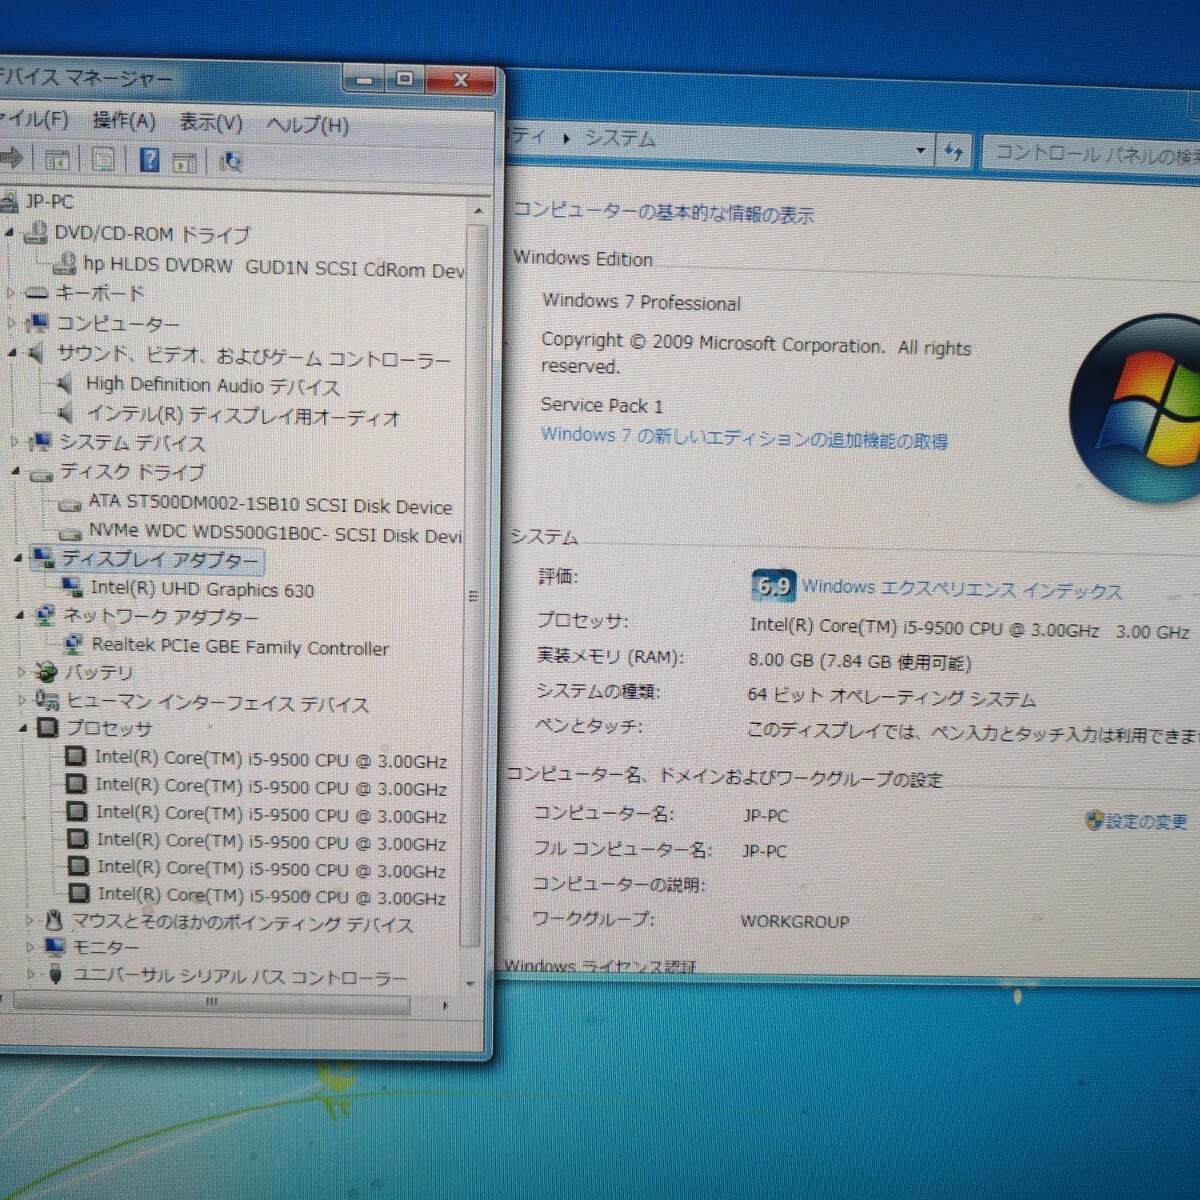
Task: Click scroll-up arrow of device tree
Action: pos(478,211)
